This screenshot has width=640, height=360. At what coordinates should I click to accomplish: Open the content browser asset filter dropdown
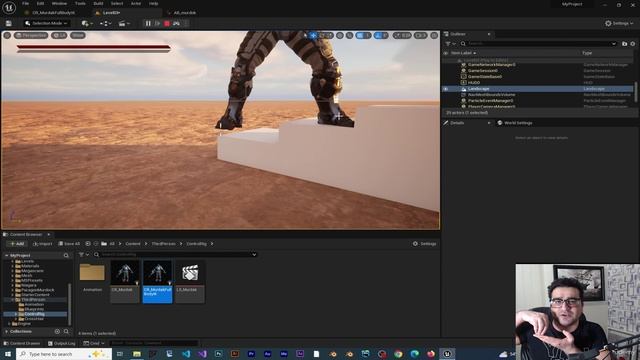84,254
